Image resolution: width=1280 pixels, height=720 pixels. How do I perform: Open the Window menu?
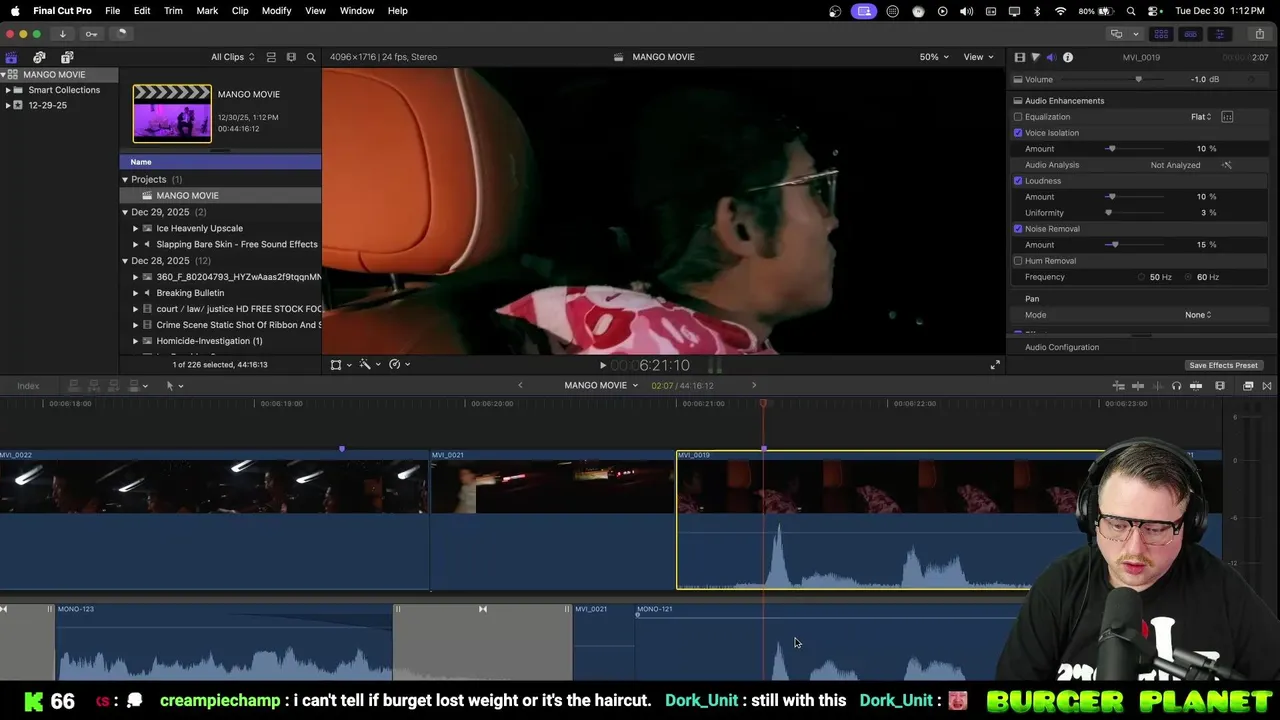point(357,11)
